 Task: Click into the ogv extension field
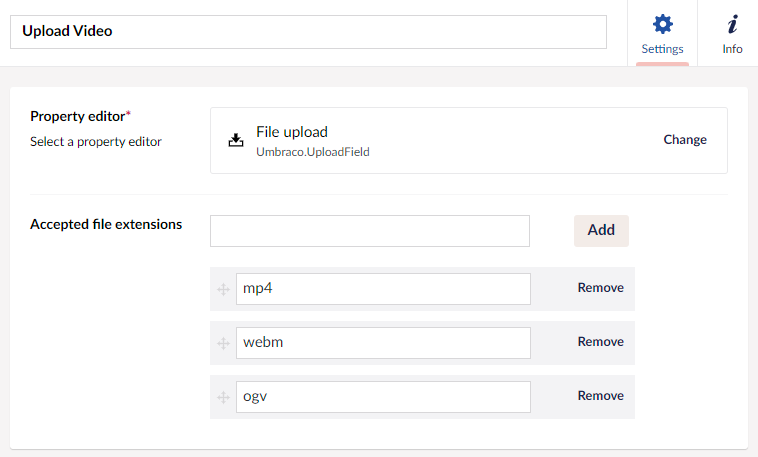tap(383, 397)
